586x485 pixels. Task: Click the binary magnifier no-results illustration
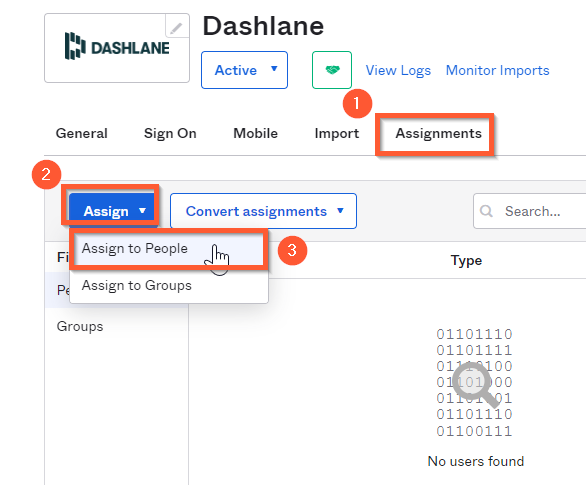(474, 382)
